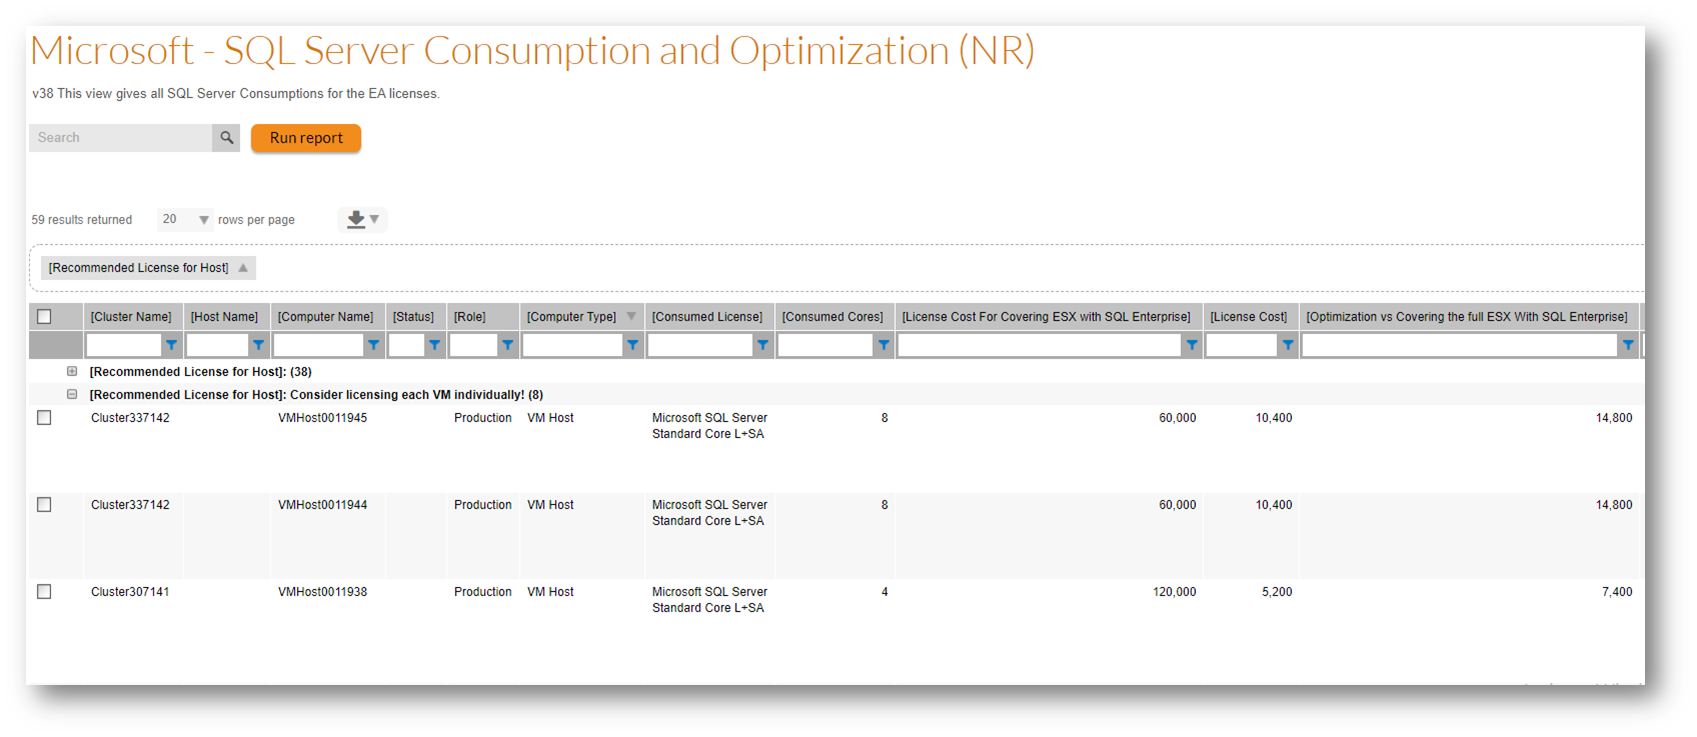Toggle the select-all checkbox in table header
The image size is (1697, 737).
point(44,317)
